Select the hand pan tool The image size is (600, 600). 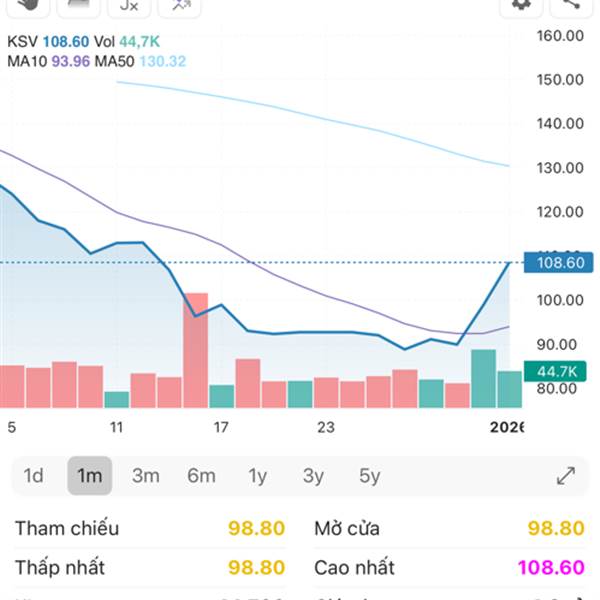coord(27,6)
